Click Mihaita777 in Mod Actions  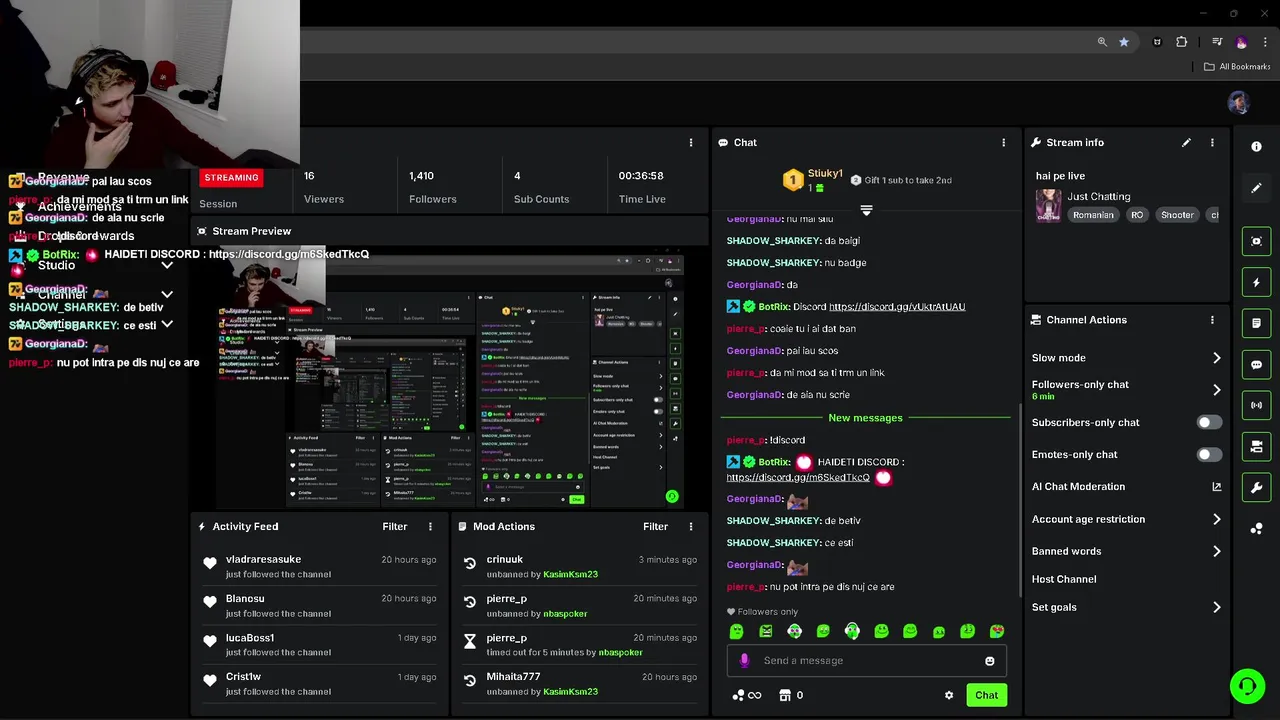click(513, 677)
